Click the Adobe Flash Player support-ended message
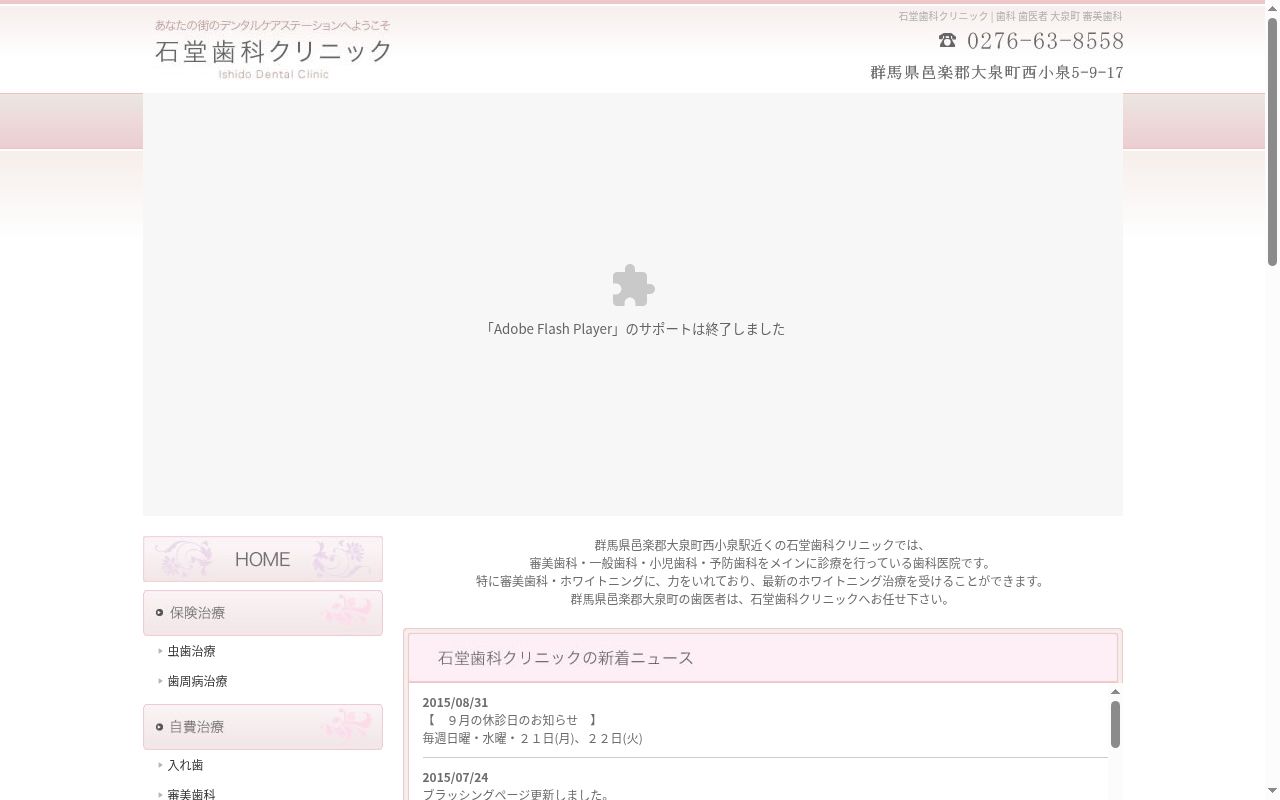The height and width of the screenshot is (800, 1280). coord(633,329)
